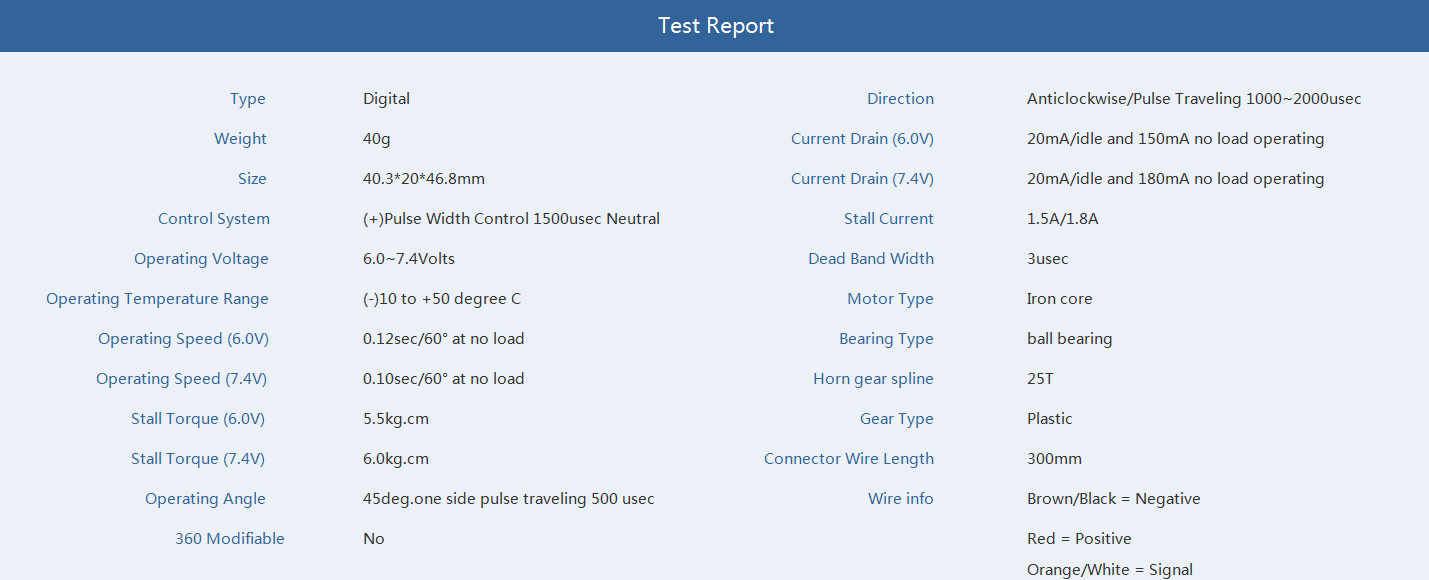
Task: Select the Orange/White = Signal text
Action: tap(1110, 570)
